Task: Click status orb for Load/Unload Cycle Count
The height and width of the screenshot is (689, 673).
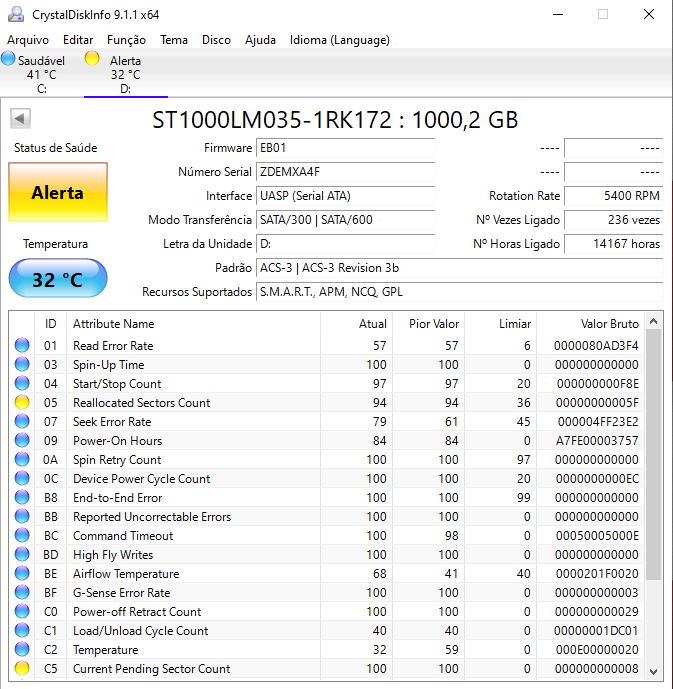Action: tap(22, 630)
